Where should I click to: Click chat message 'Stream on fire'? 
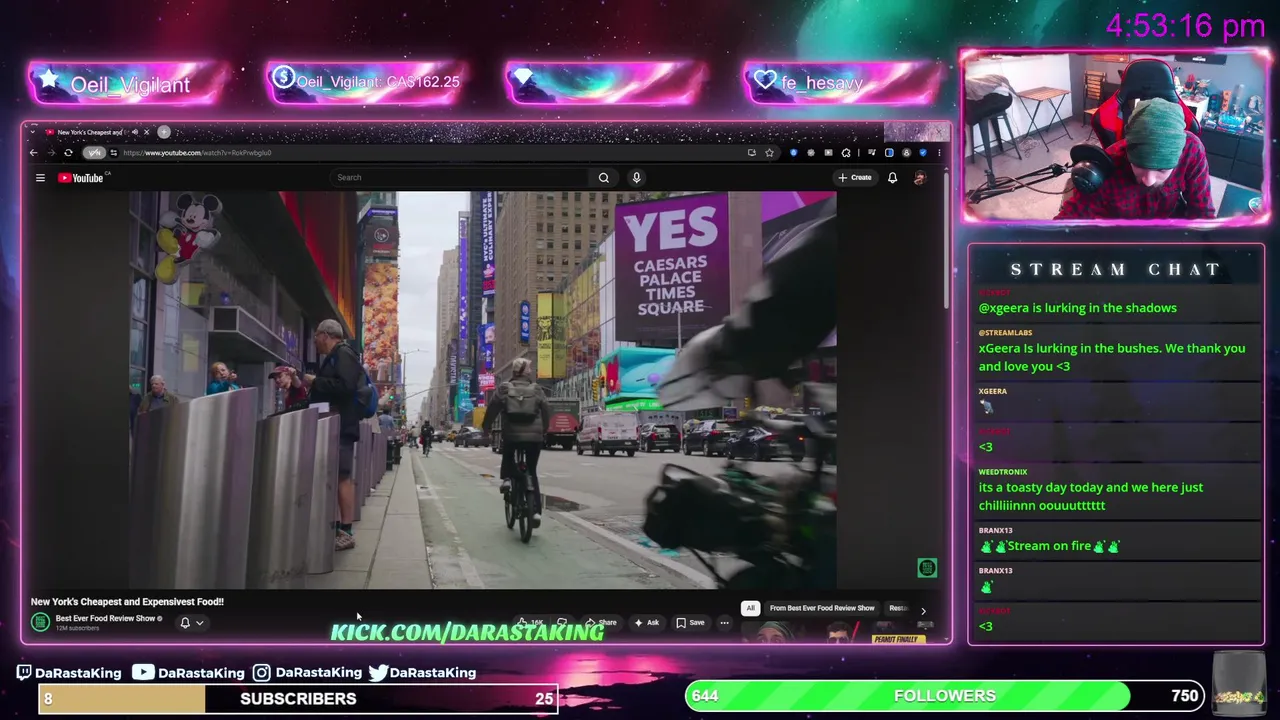(1049, 546)
